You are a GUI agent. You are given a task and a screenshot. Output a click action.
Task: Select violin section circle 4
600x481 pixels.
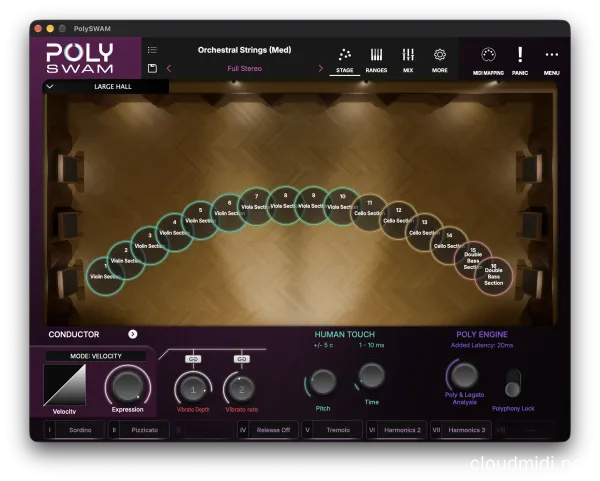(174, 232)
